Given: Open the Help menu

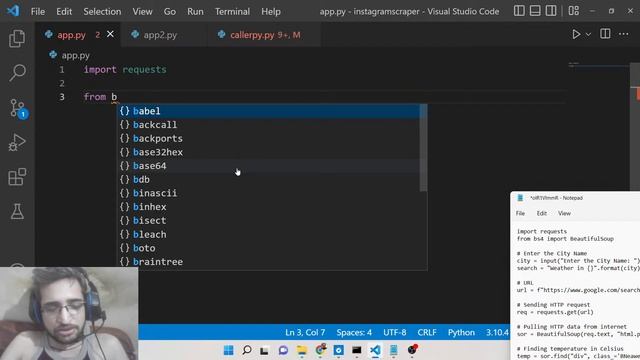Looking at the screenshot, I should click(271, 11).
